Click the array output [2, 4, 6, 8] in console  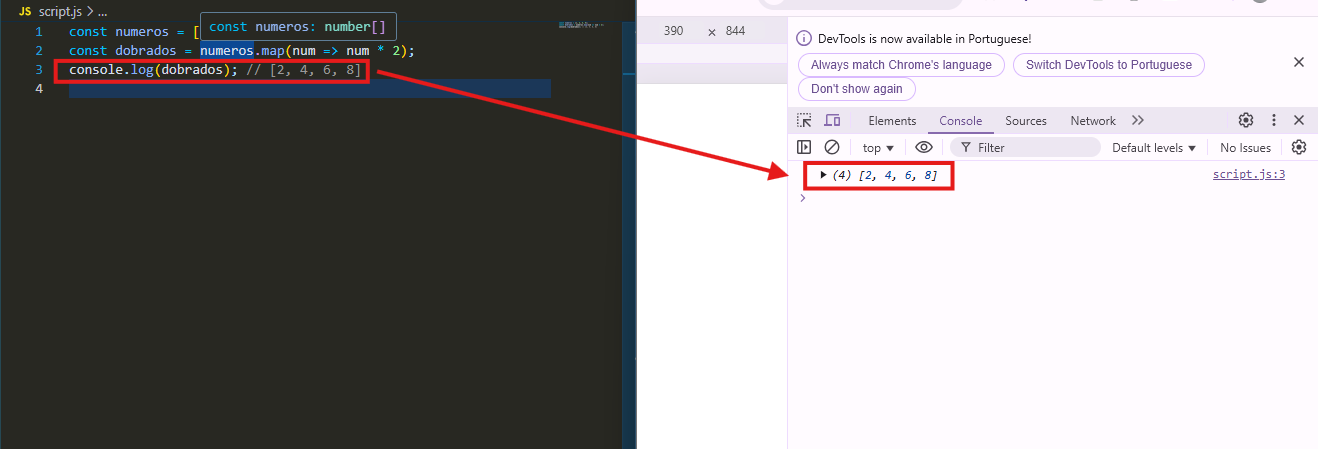897,175
